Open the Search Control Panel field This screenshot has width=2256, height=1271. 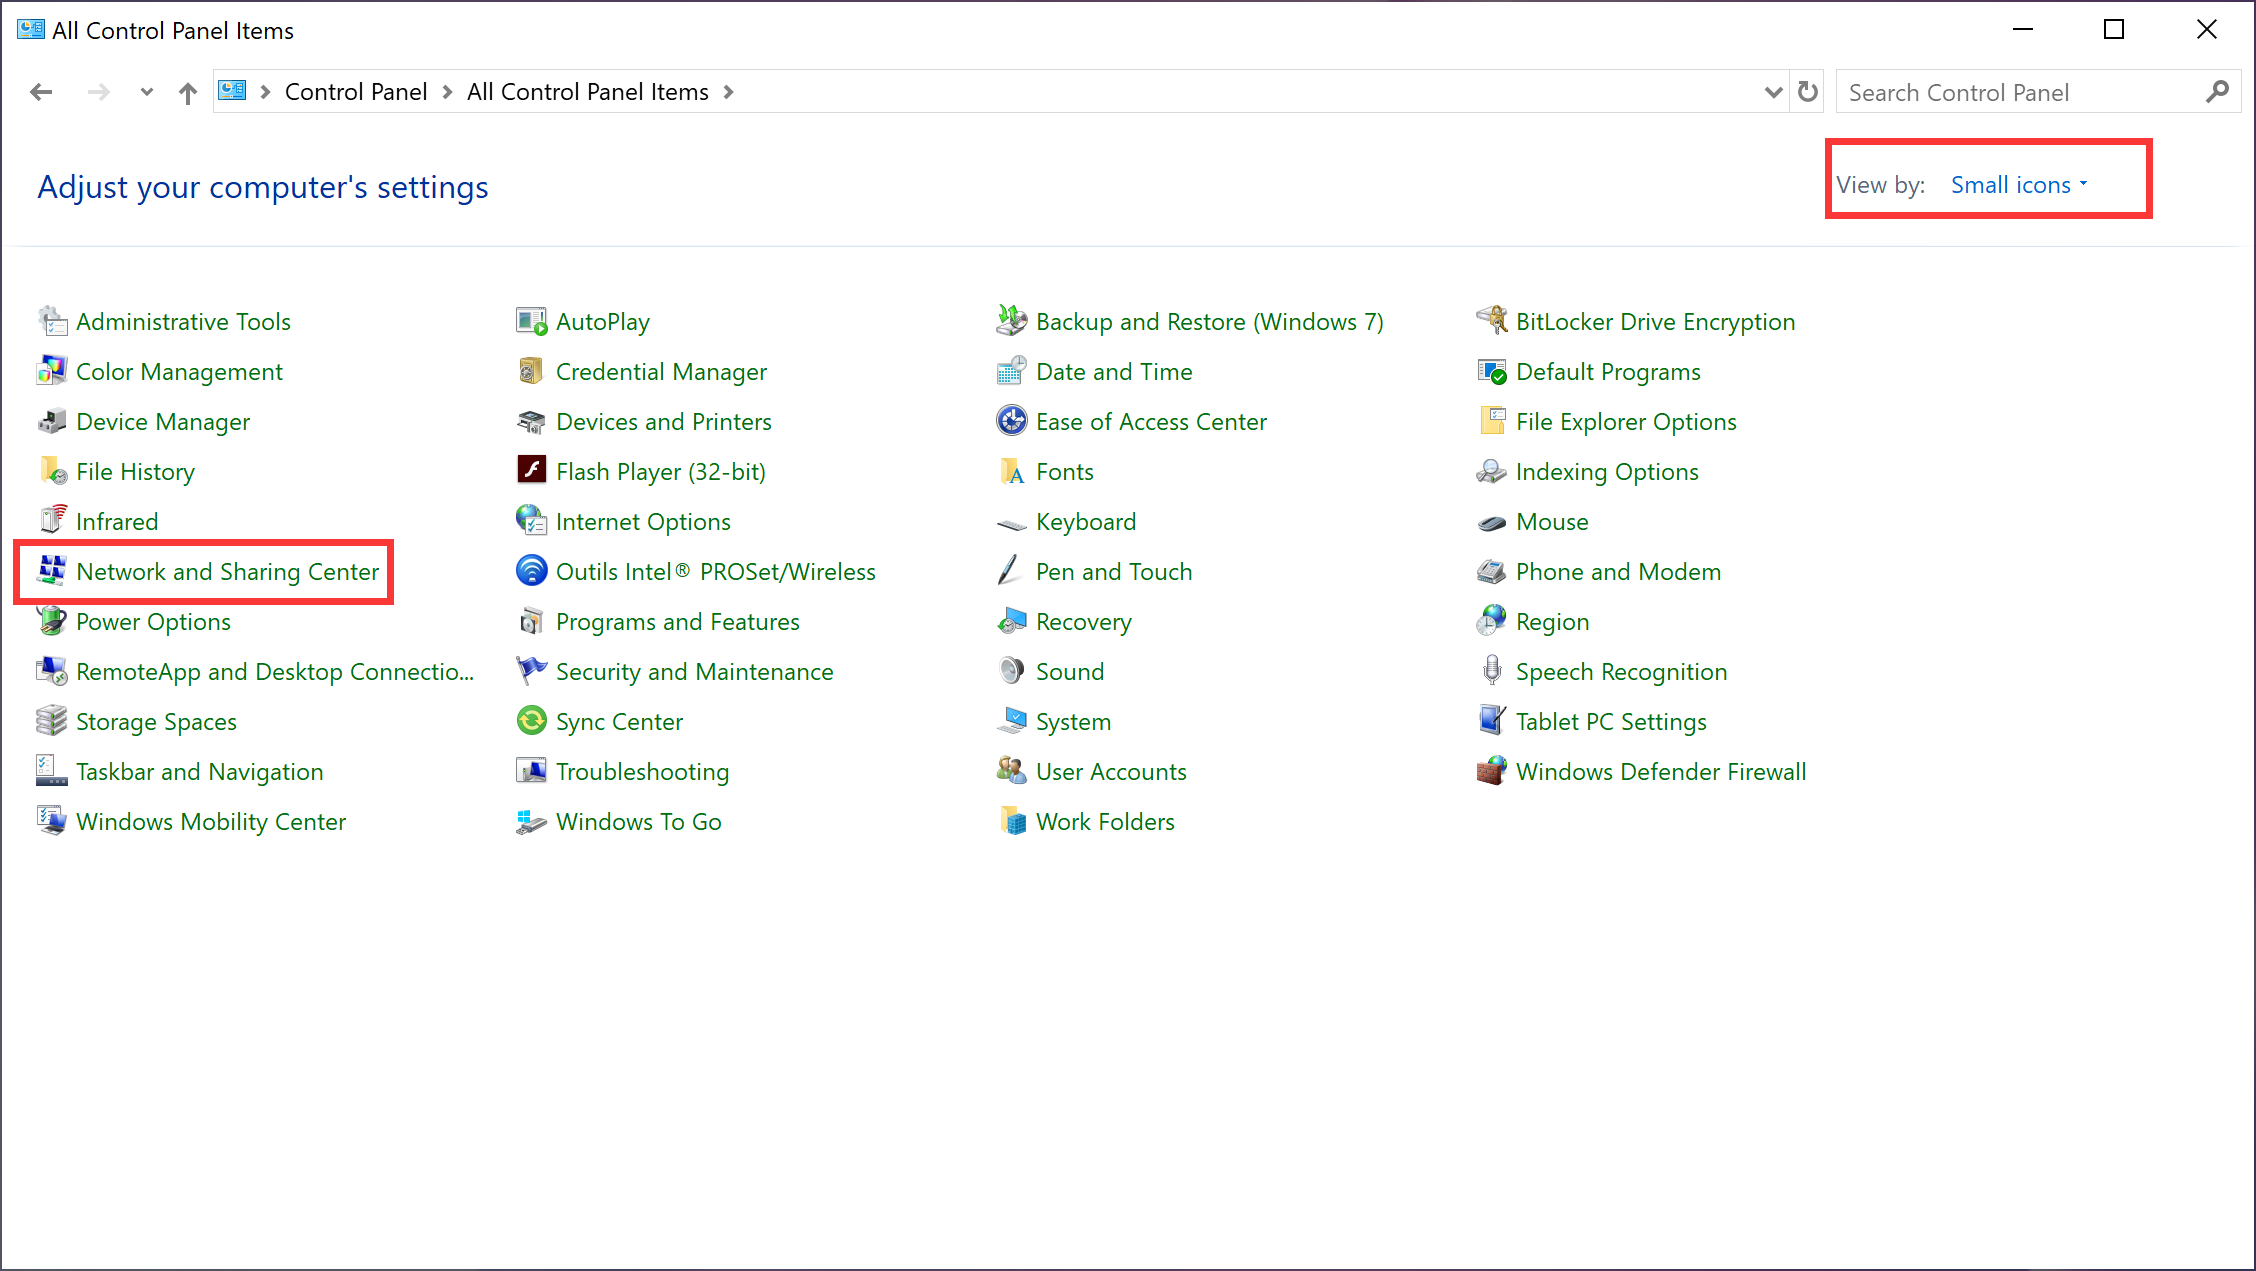click(x=2022, y=93)
